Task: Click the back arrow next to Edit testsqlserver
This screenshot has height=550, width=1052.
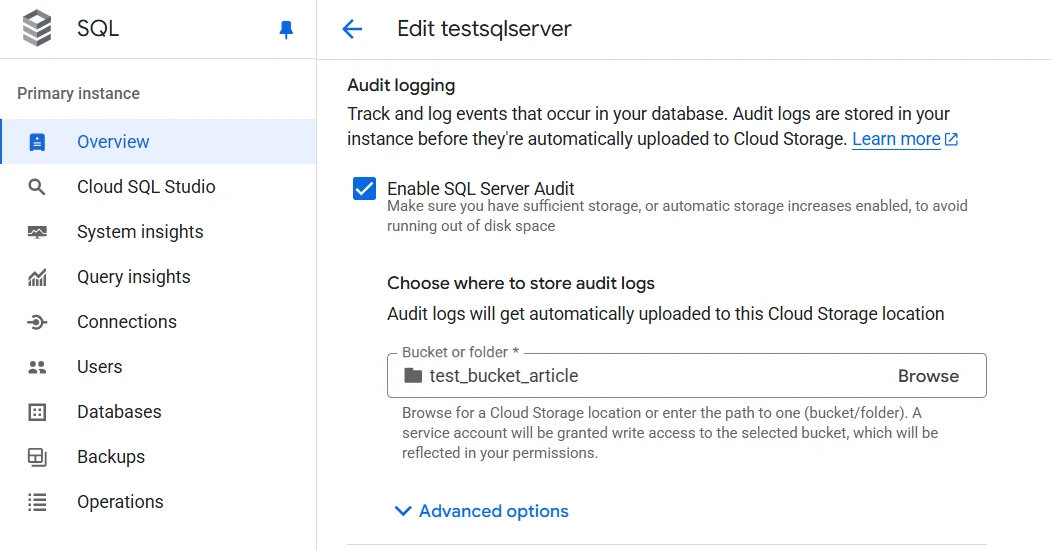Action: tap(352, 29)
